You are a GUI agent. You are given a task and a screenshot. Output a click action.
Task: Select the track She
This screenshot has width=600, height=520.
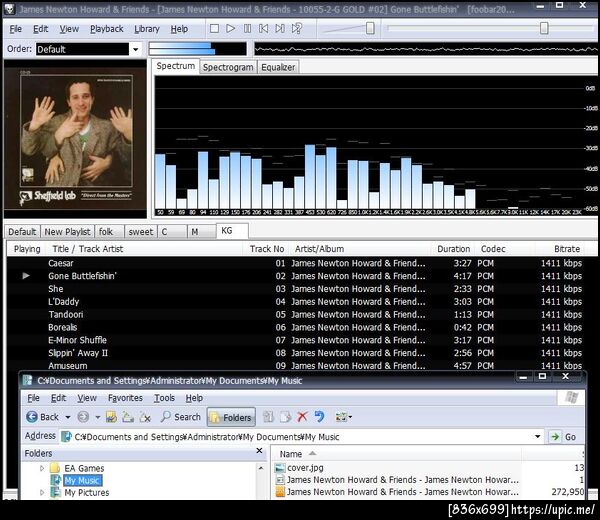302,289
